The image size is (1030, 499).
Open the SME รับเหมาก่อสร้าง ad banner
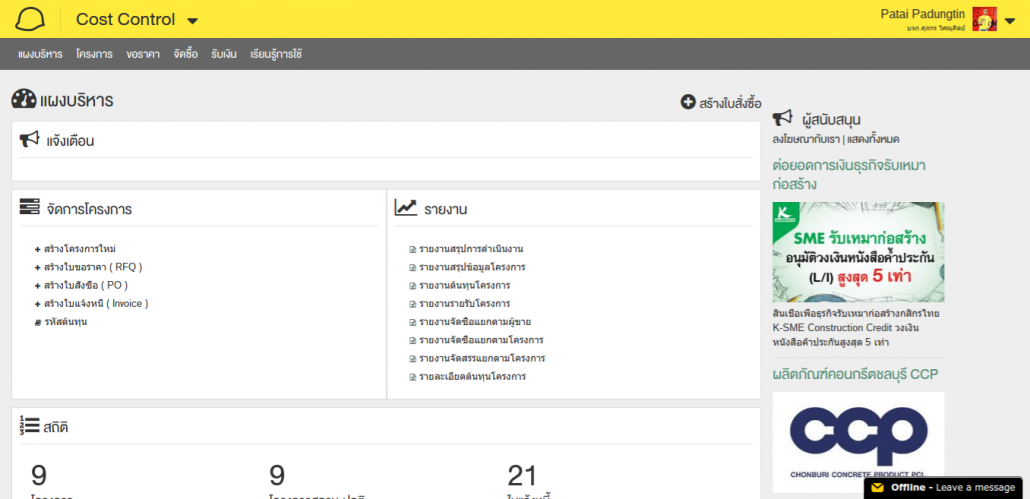[858, 251]
